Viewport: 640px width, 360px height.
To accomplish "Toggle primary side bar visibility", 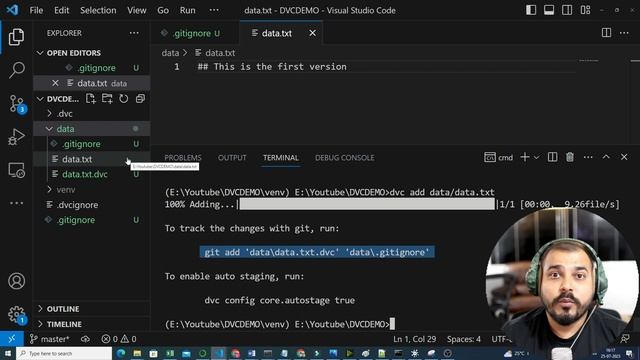I will 531,10.
